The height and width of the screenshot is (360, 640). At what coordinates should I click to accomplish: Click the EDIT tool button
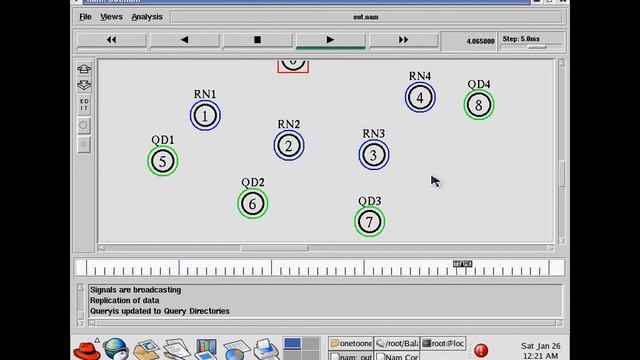click(x=84, y=104)
